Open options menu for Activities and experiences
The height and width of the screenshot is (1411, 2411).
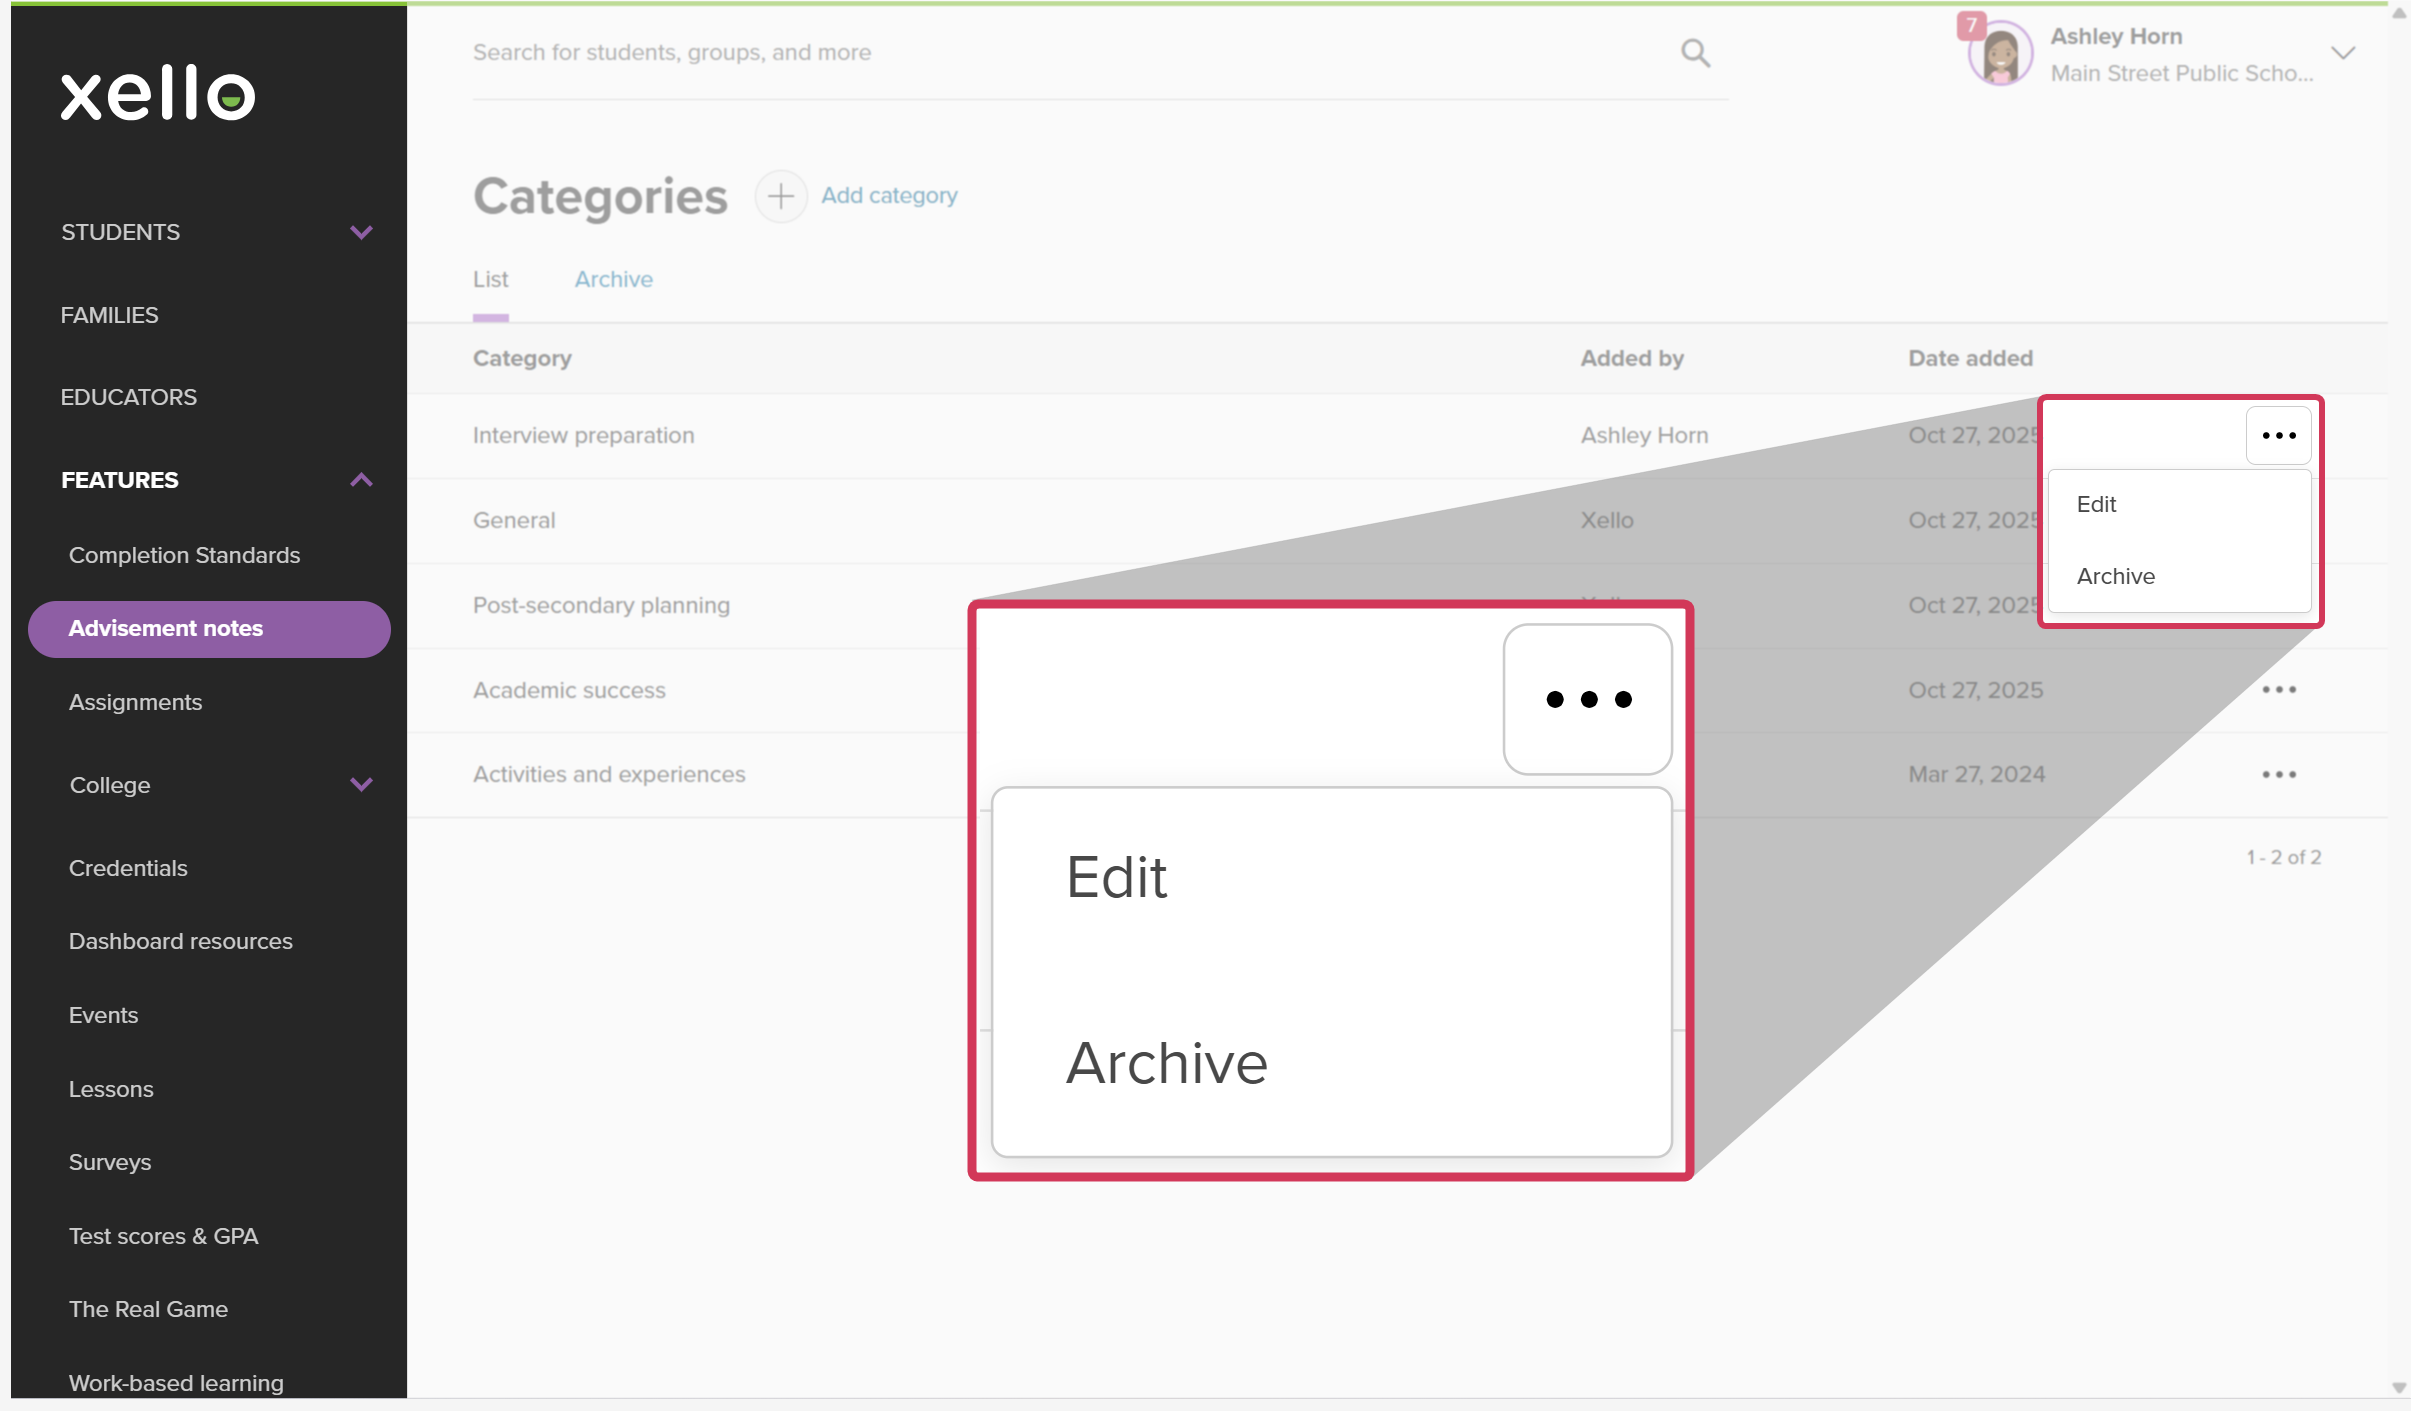2279,775
